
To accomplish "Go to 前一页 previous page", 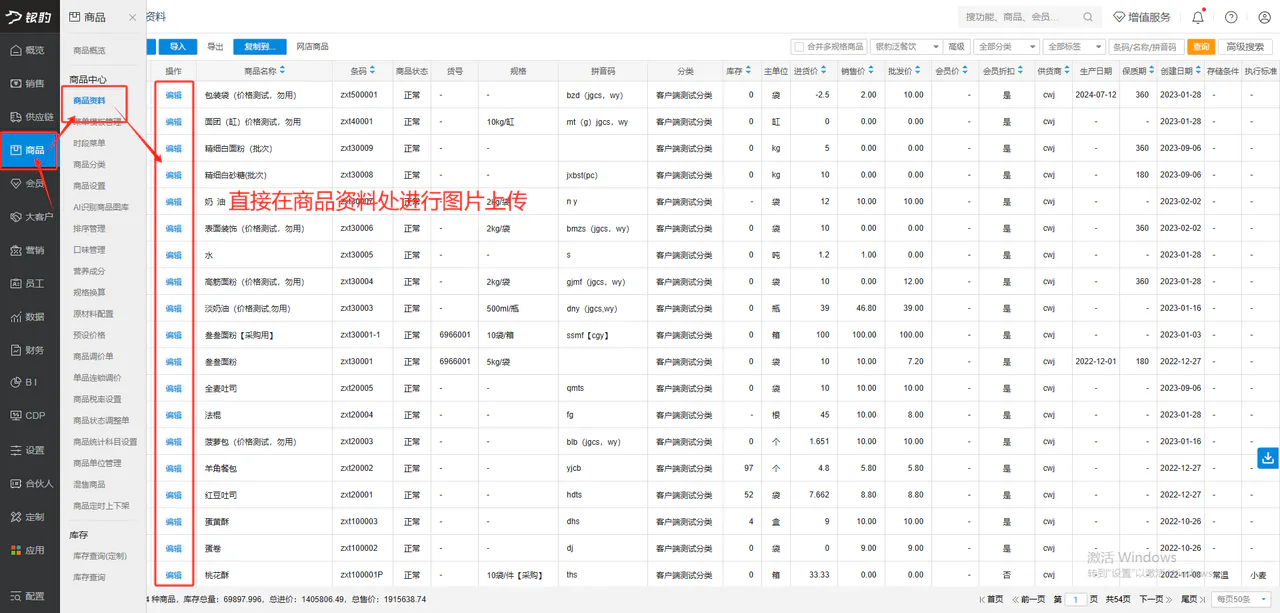I will (1029, 599).
